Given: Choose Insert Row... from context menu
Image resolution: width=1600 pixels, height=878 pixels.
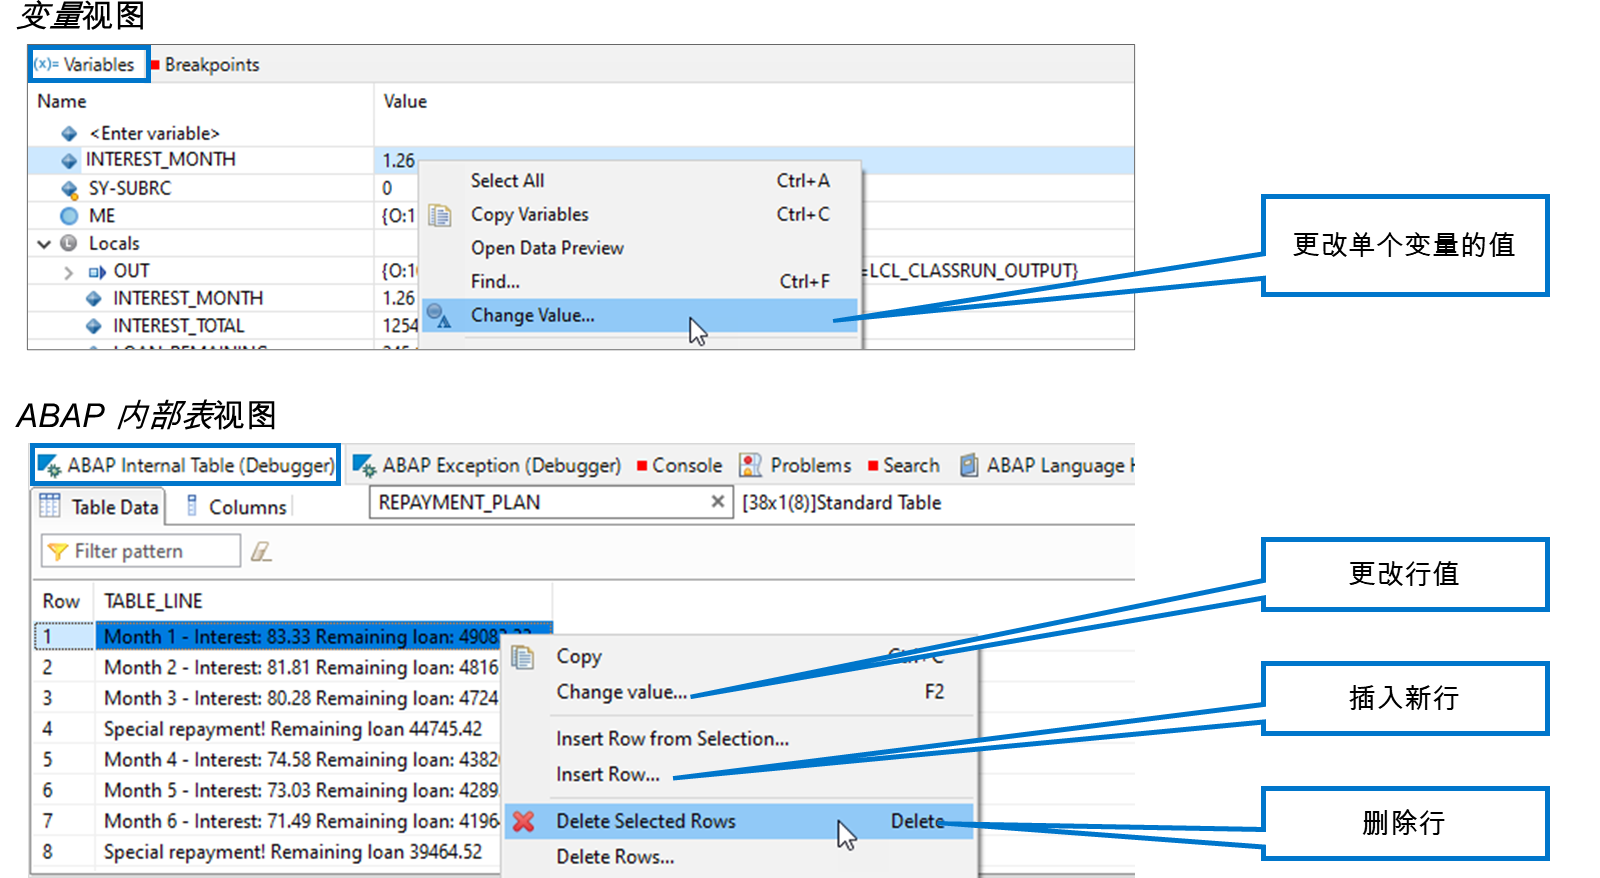Looking at the screenshot, I should pyautogui.click(x=607, y=774).
